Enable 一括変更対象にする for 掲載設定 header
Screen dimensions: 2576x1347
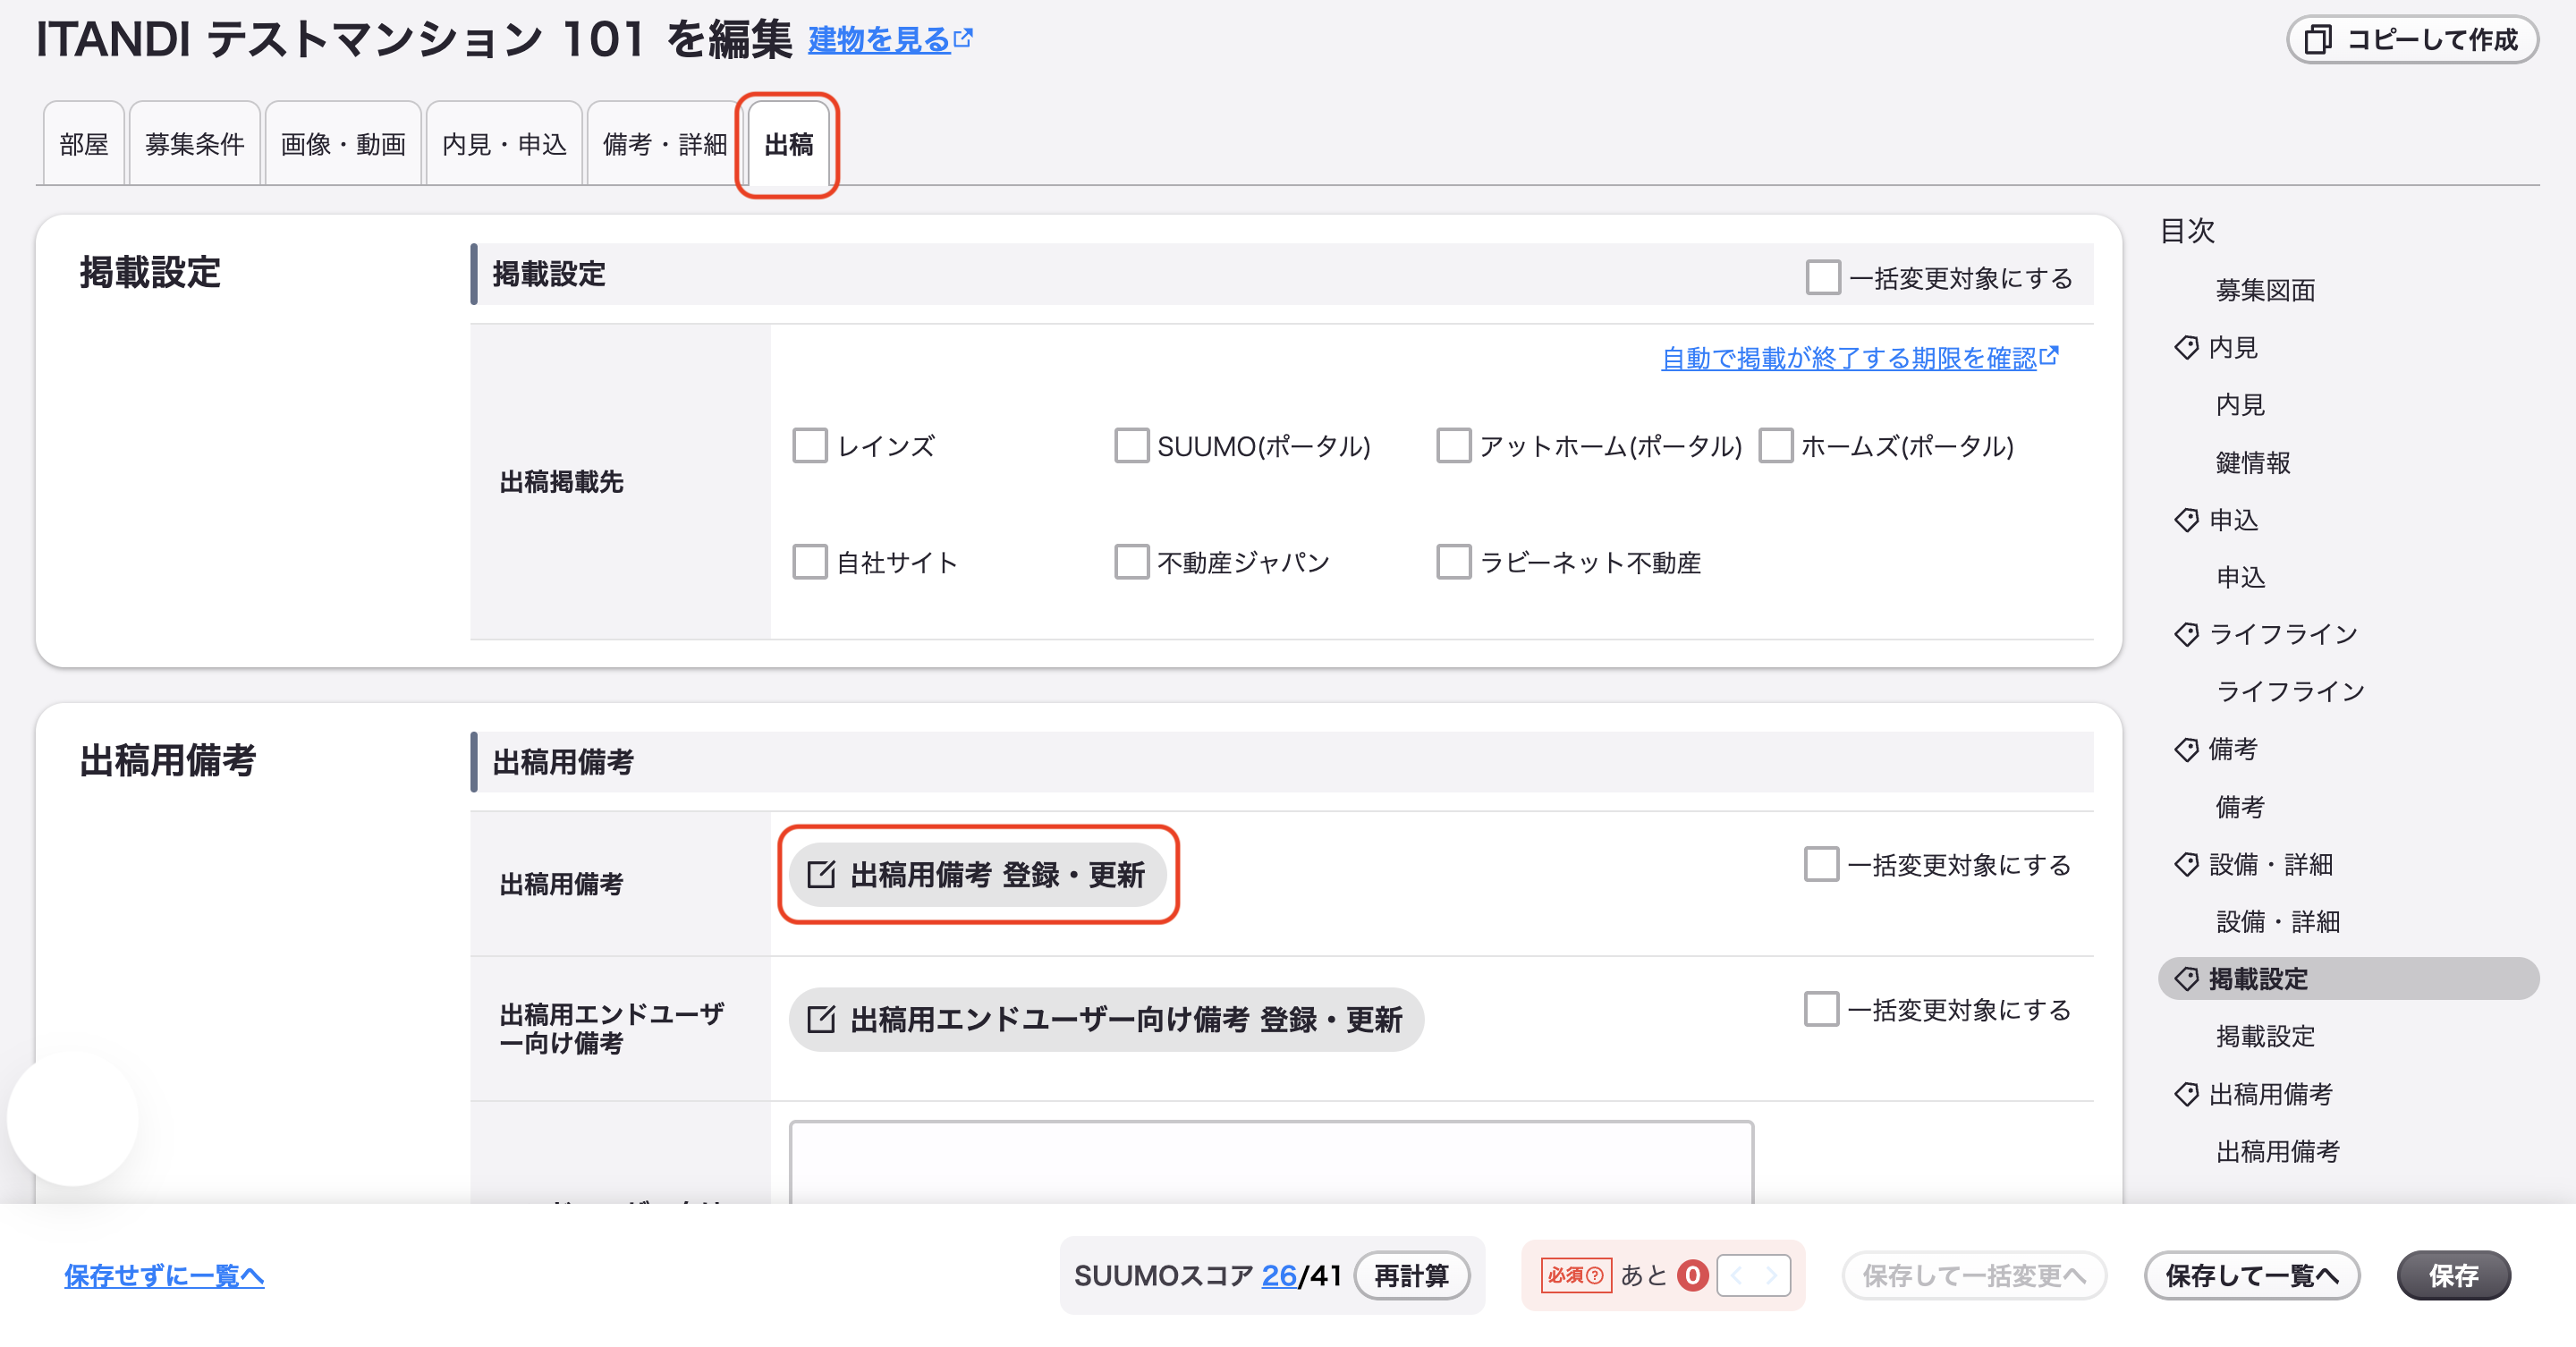(x=1822, y=277)
